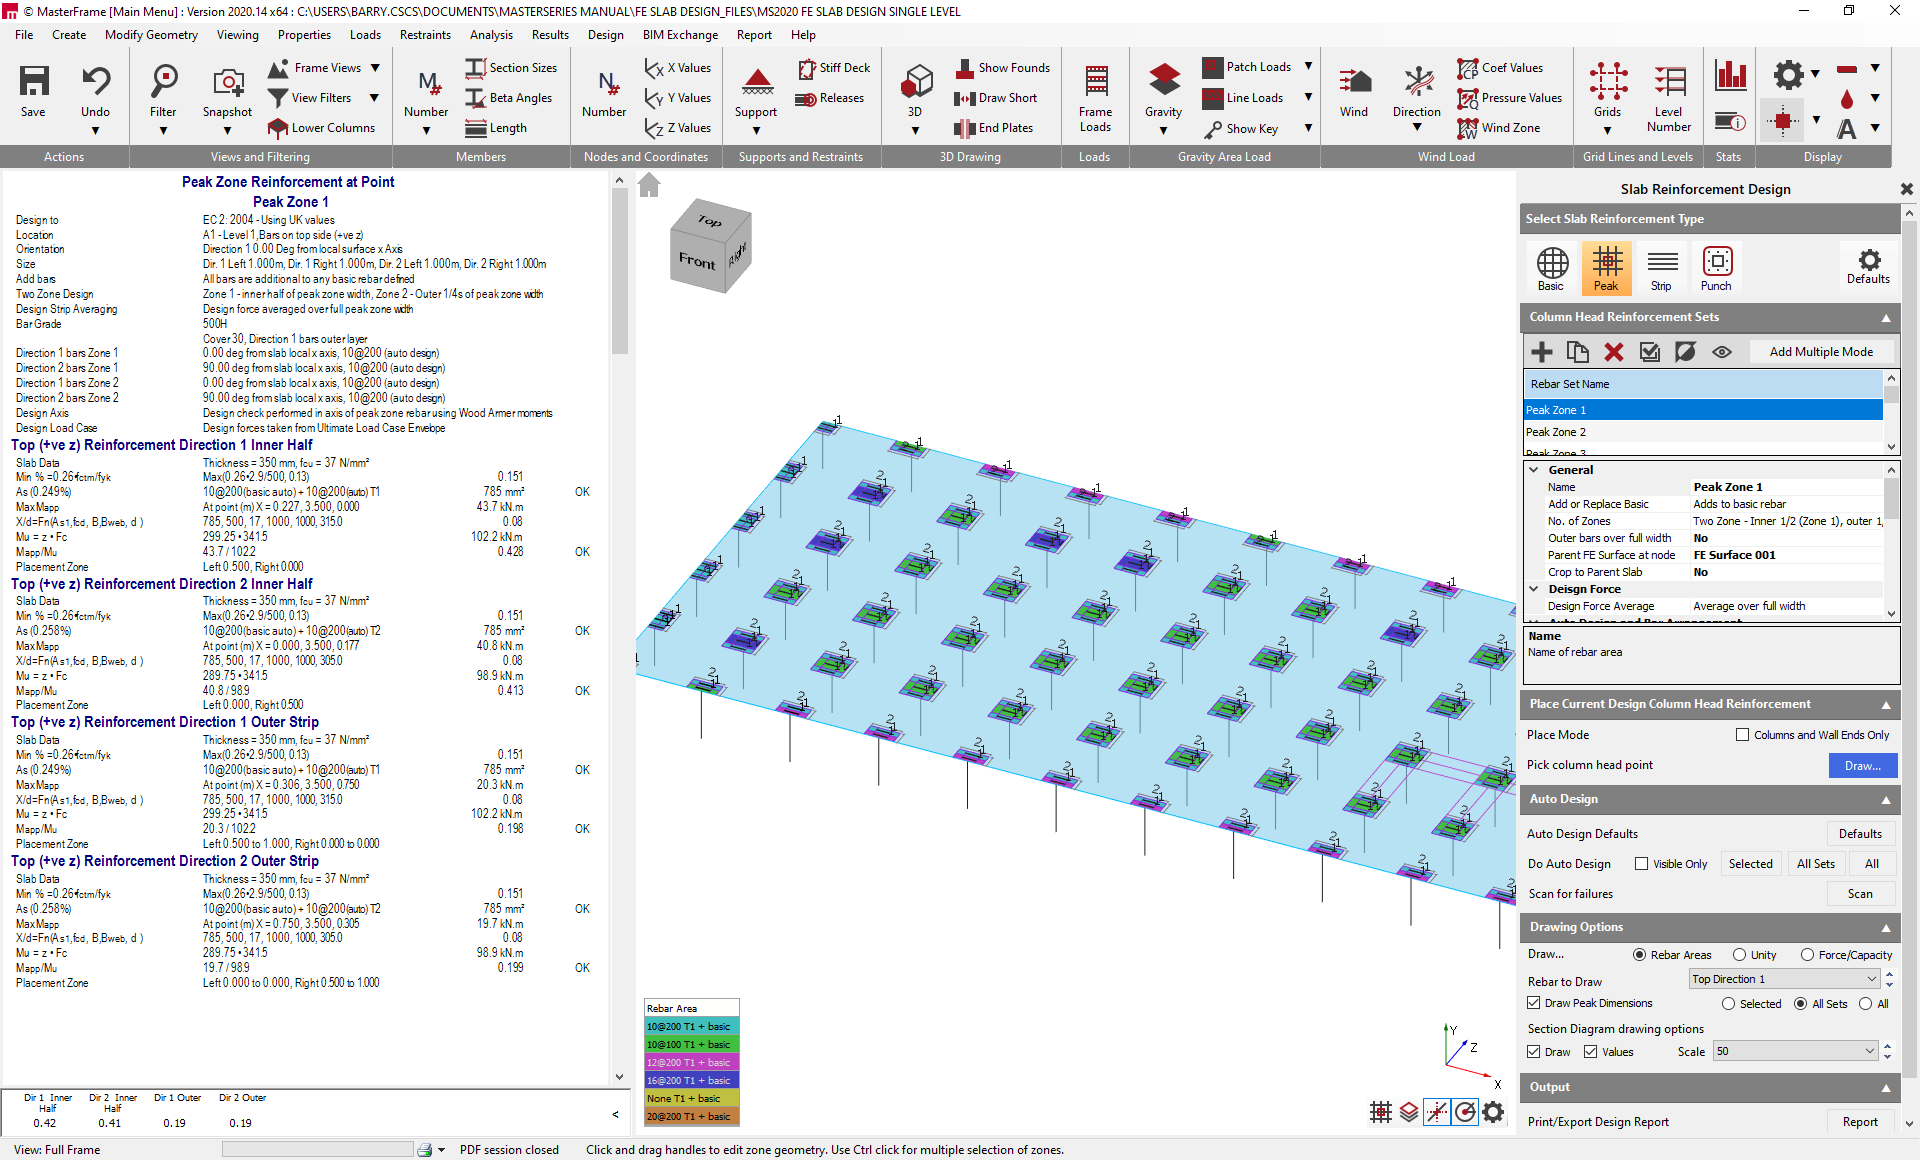Click the Snapshot camera icon

[x=227, y=87]
